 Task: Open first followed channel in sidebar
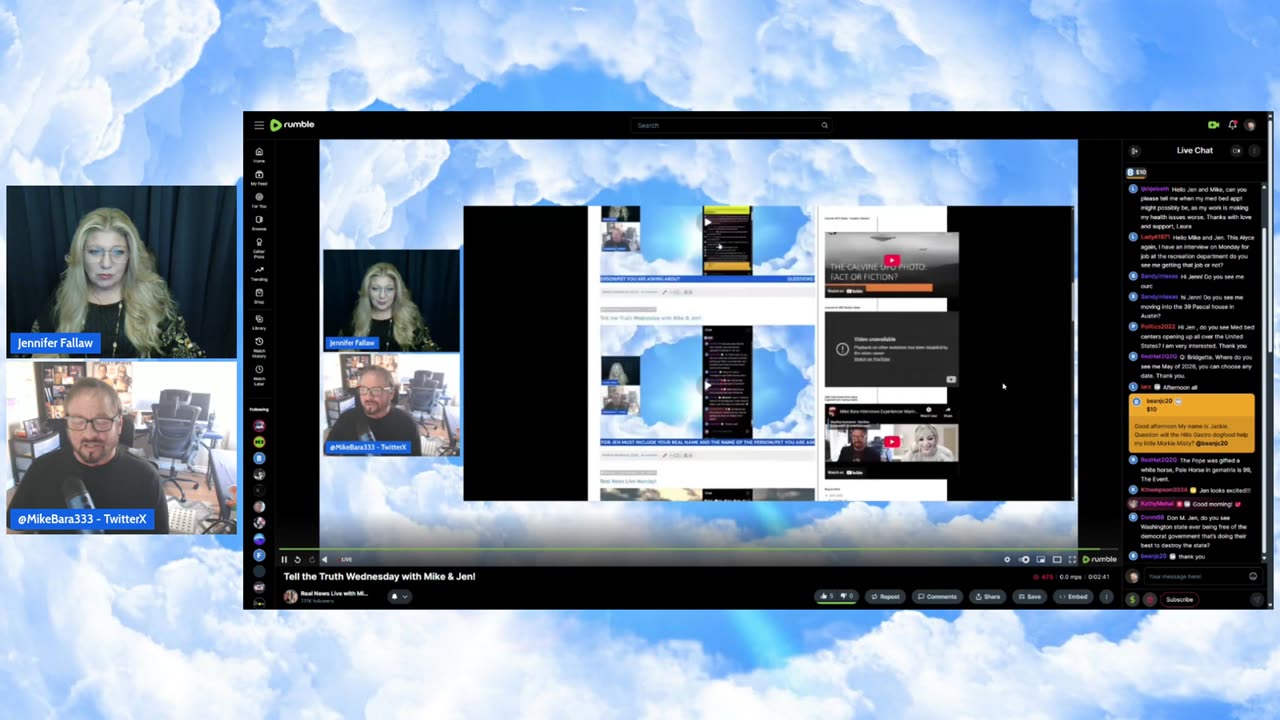(x=259, y=425)
